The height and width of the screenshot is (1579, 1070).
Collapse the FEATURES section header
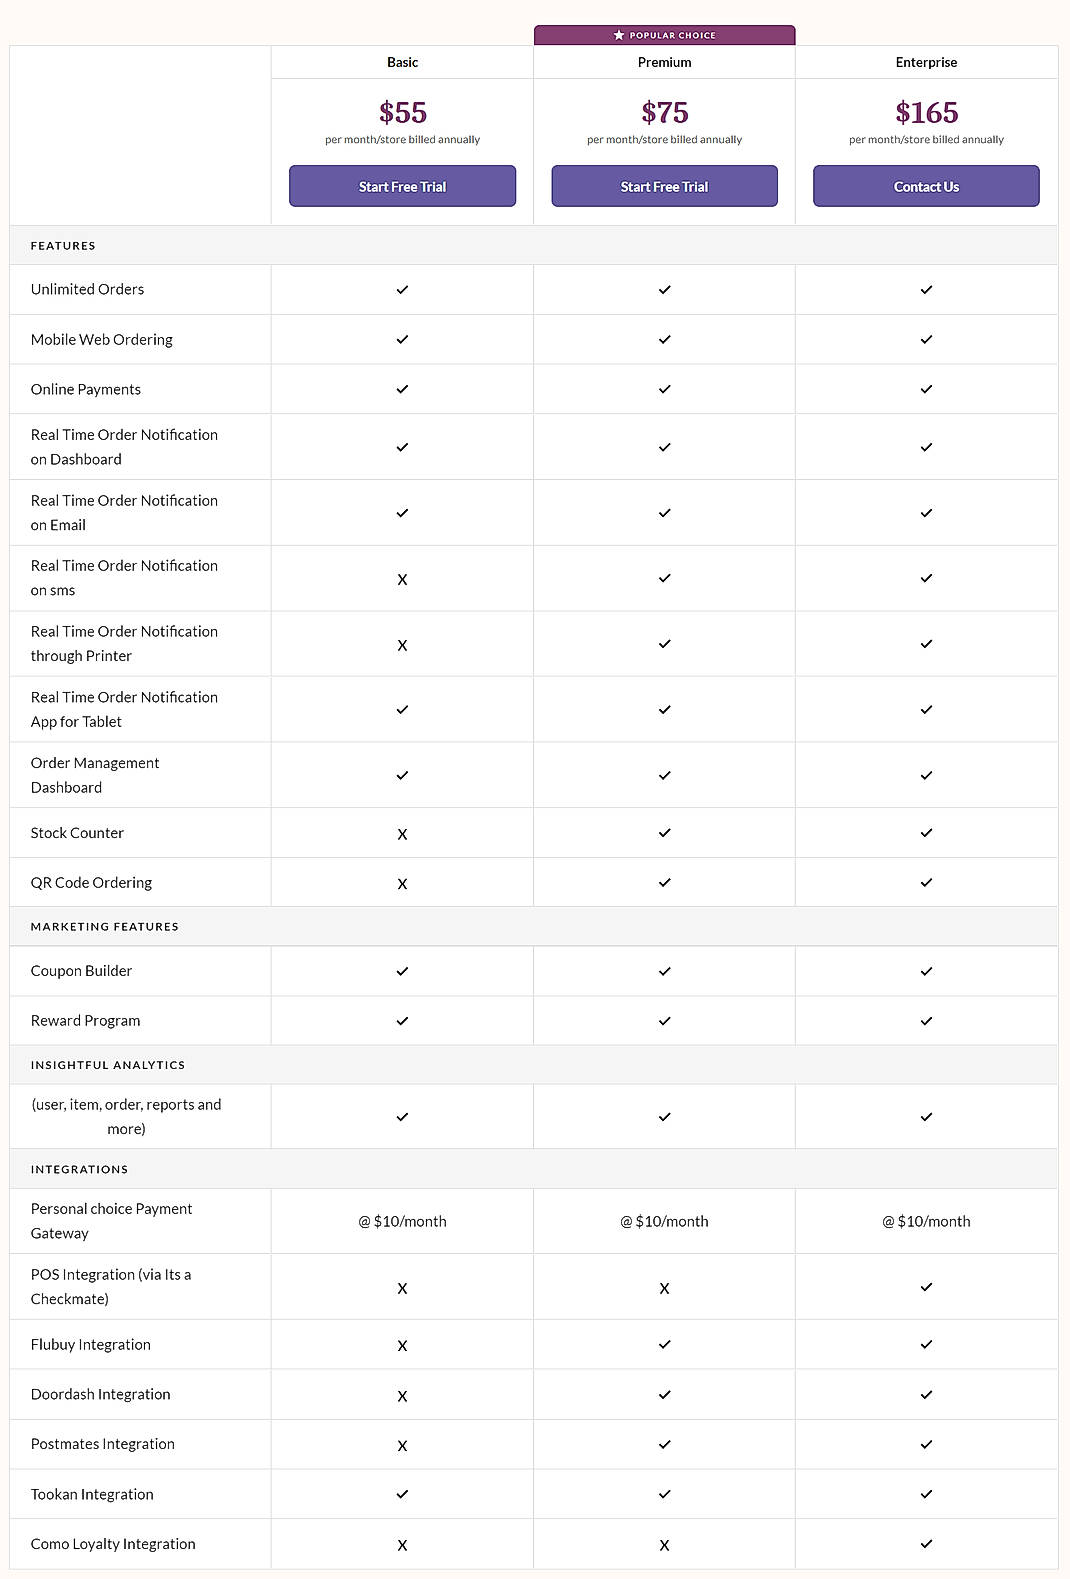[63, 245]
